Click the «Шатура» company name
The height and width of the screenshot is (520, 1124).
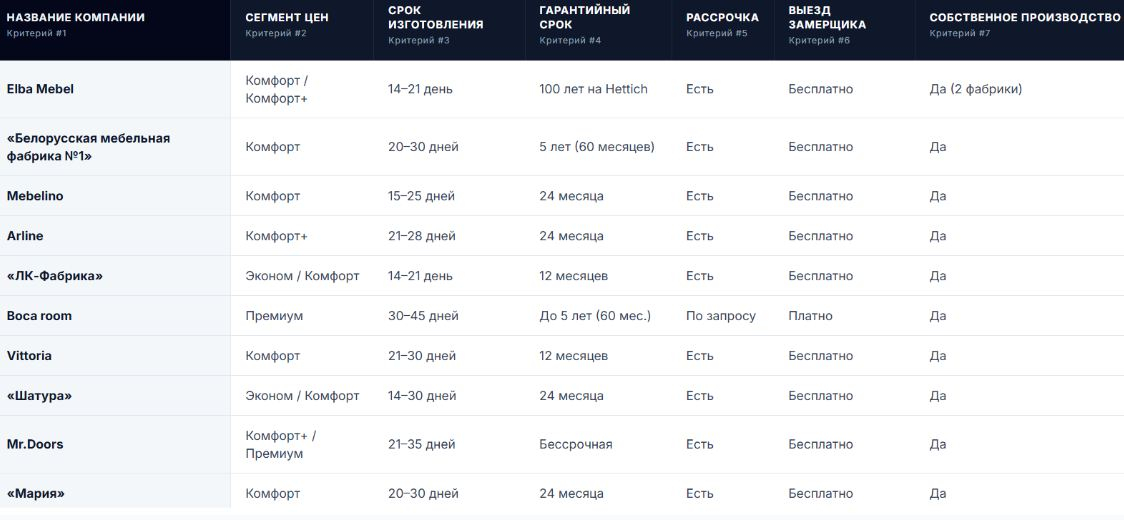coord(39,396)
